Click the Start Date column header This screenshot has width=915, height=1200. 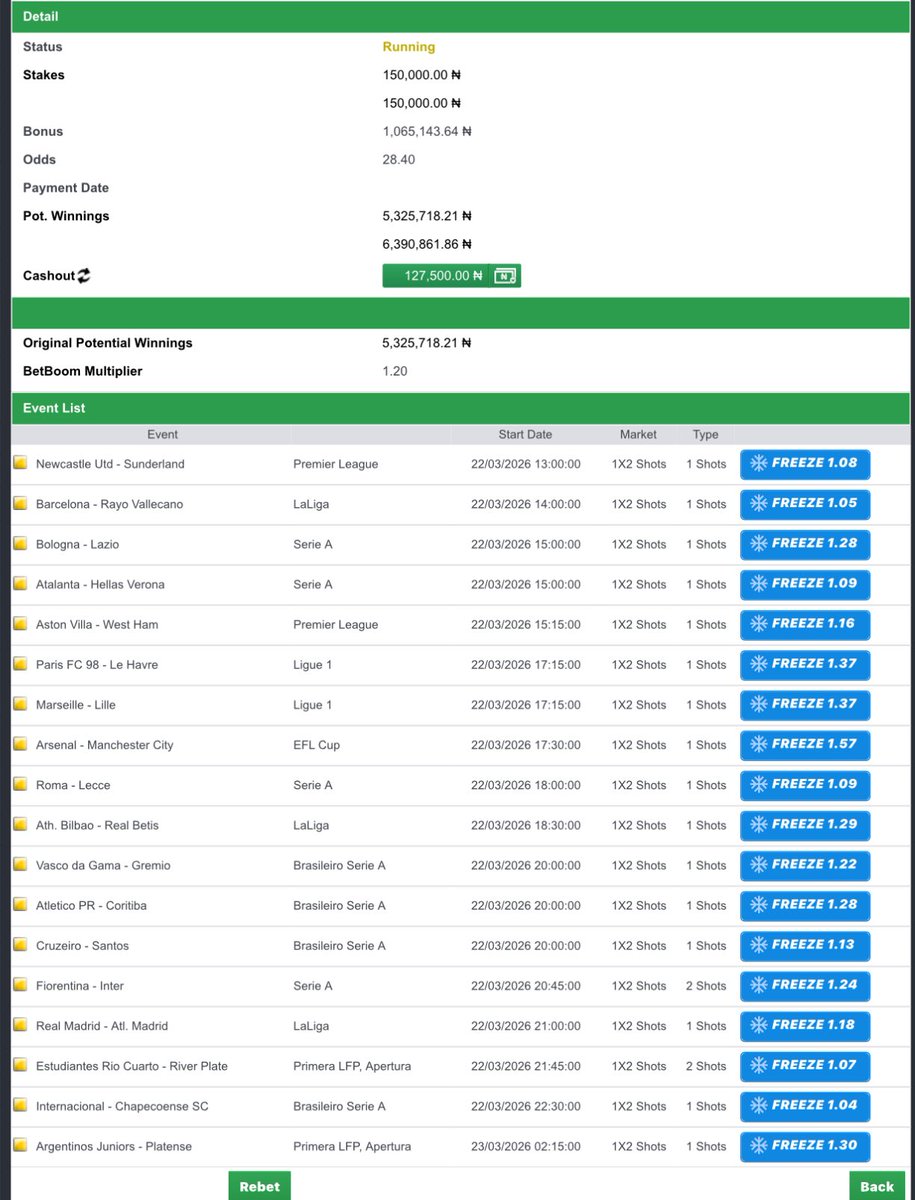(x=525, y=435)
